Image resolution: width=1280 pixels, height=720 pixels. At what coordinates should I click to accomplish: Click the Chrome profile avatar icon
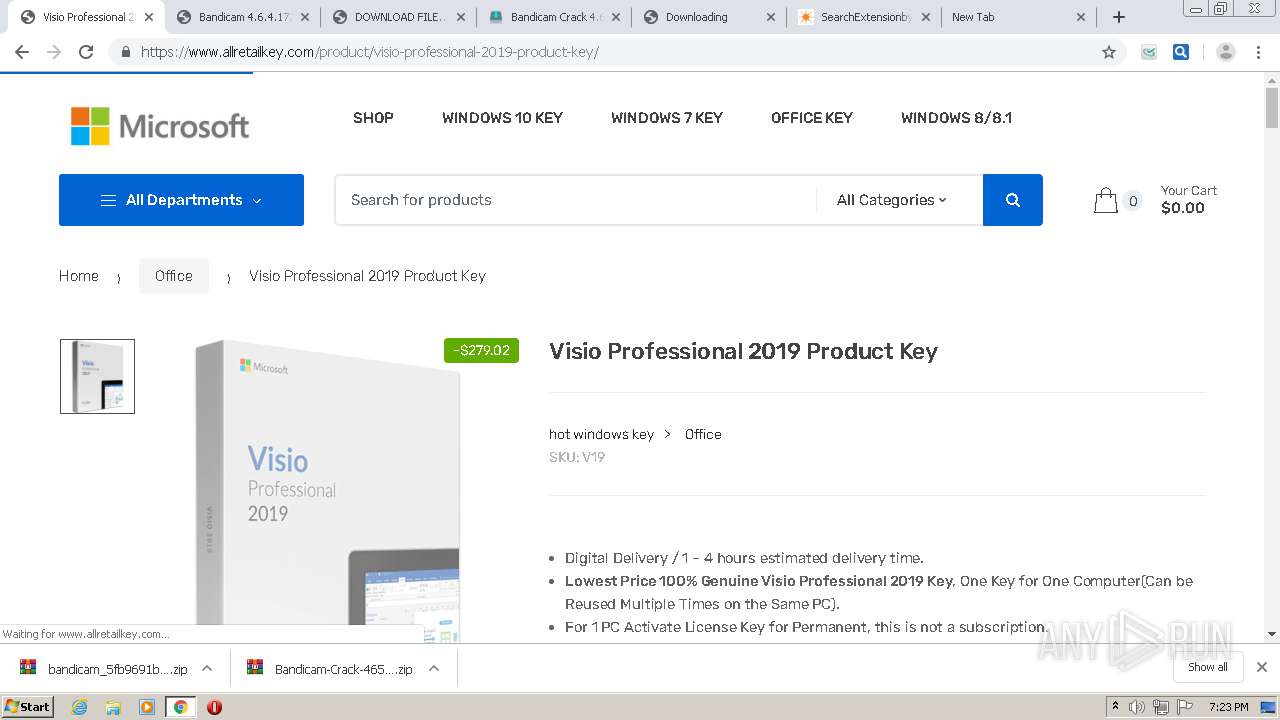(x=1225, y=52)
